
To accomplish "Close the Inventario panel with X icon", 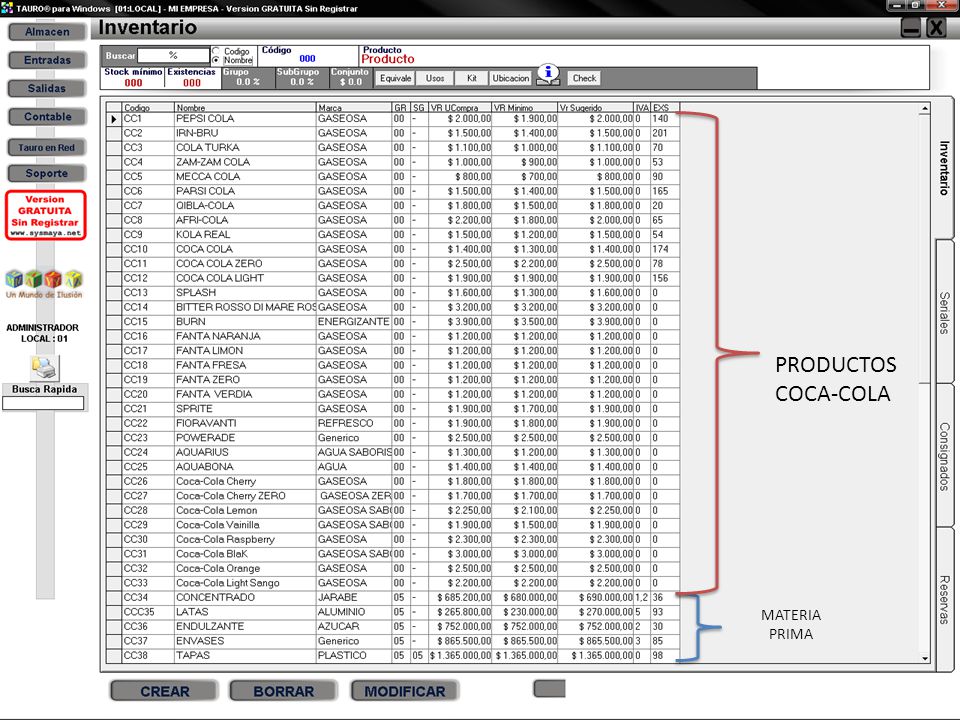I will tap(936, 28).
